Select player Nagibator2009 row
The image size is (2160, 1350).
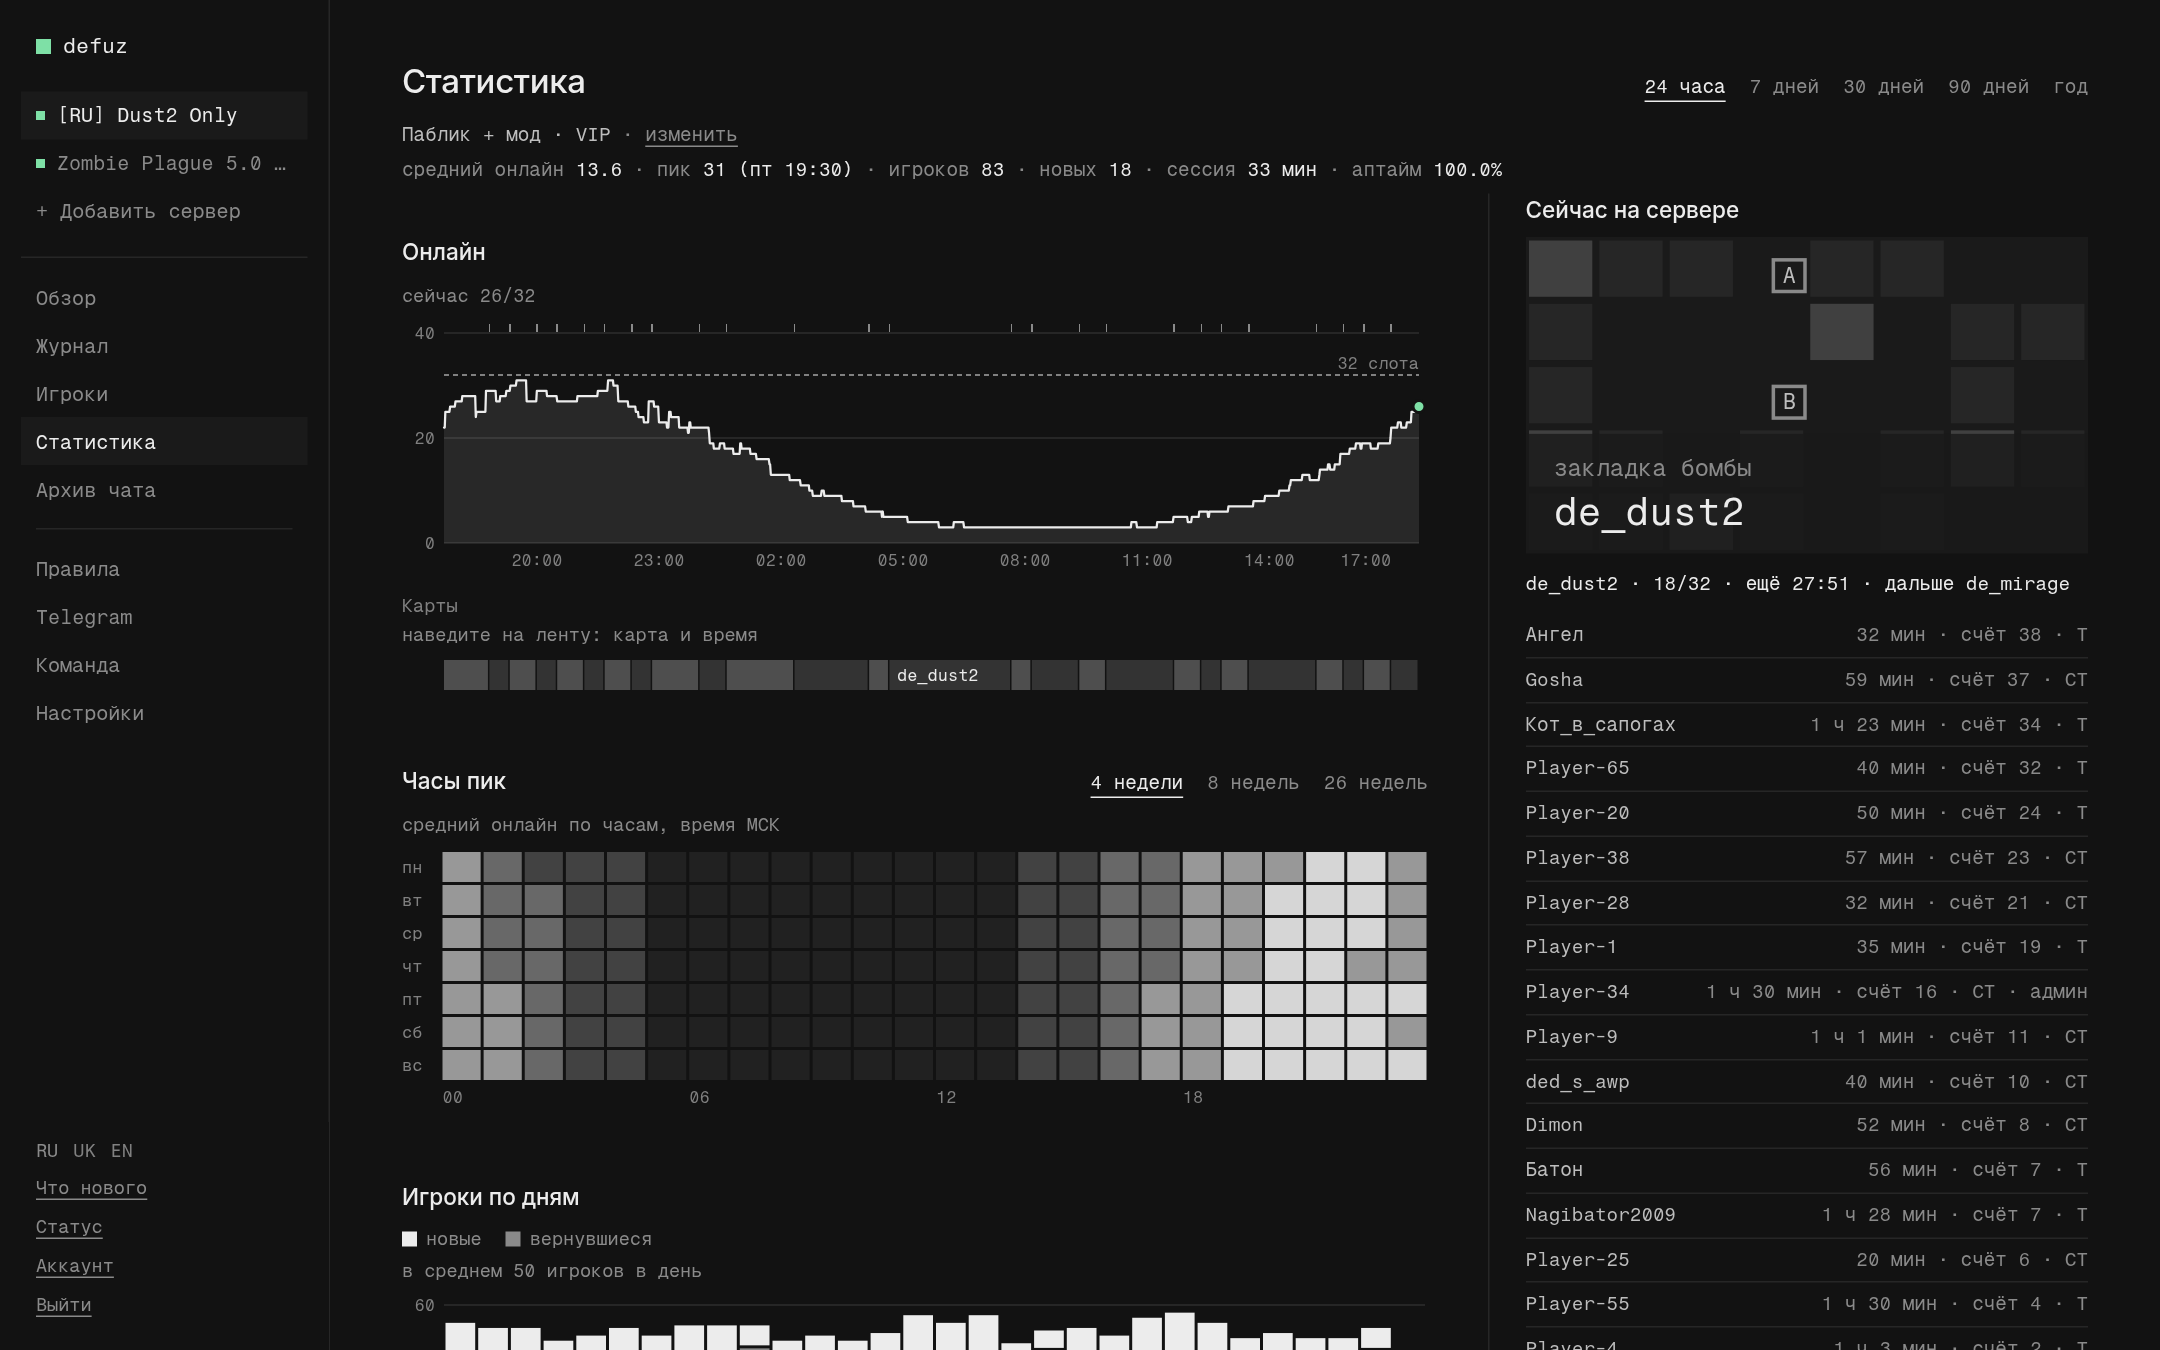[x=1806, y=1215]
